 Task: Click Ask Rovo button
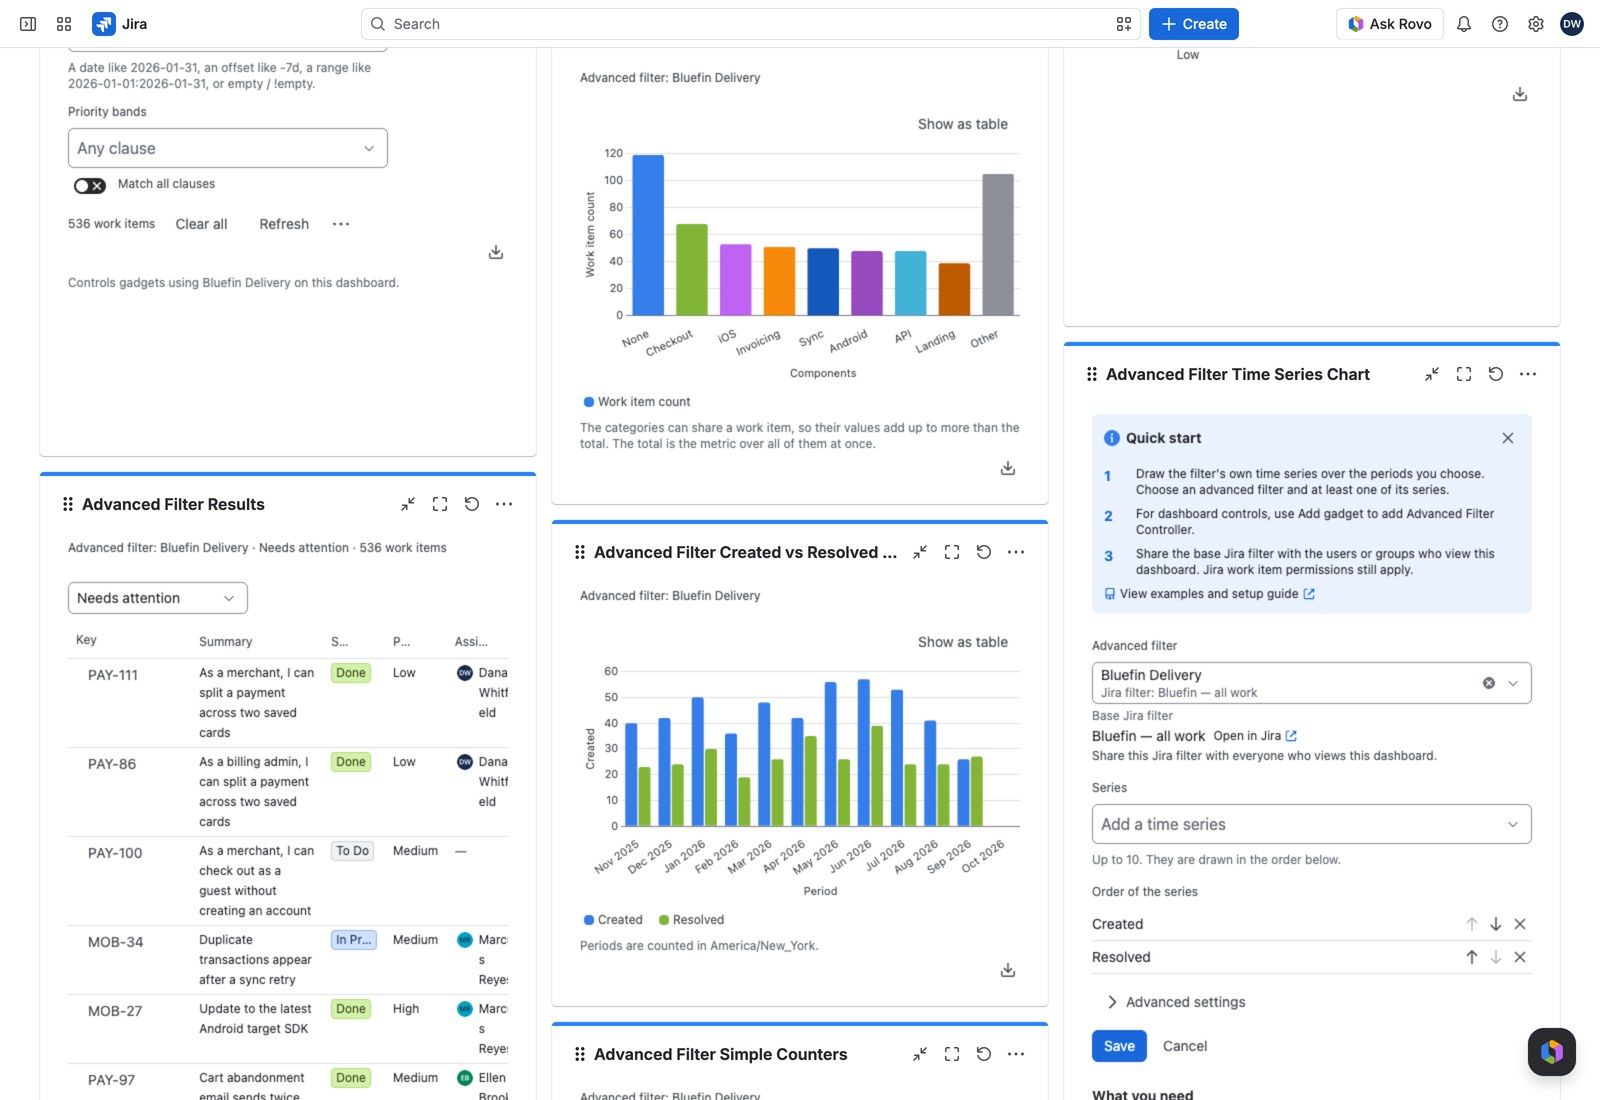pos(1390,24)
